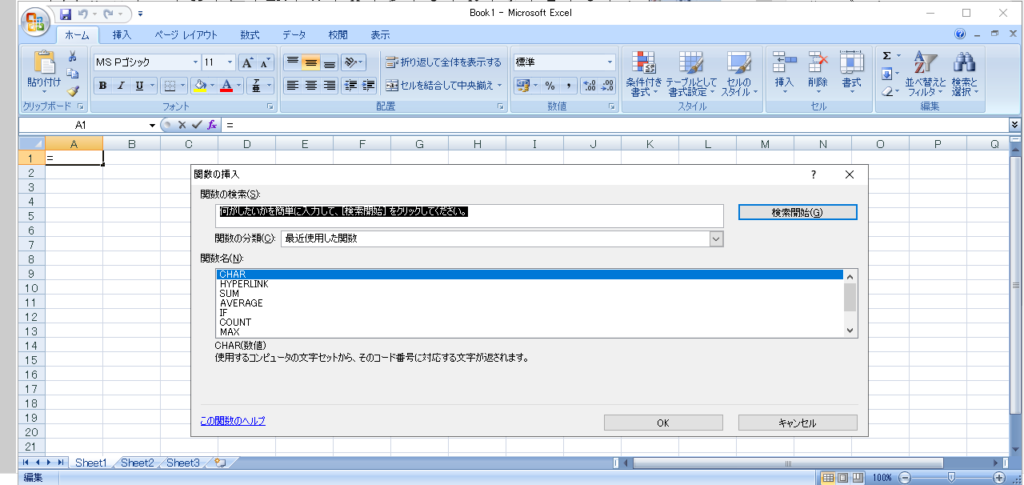Screen dimensions: 1024x485
Task: Toggle the center text horizontally button
Action: 311,85
